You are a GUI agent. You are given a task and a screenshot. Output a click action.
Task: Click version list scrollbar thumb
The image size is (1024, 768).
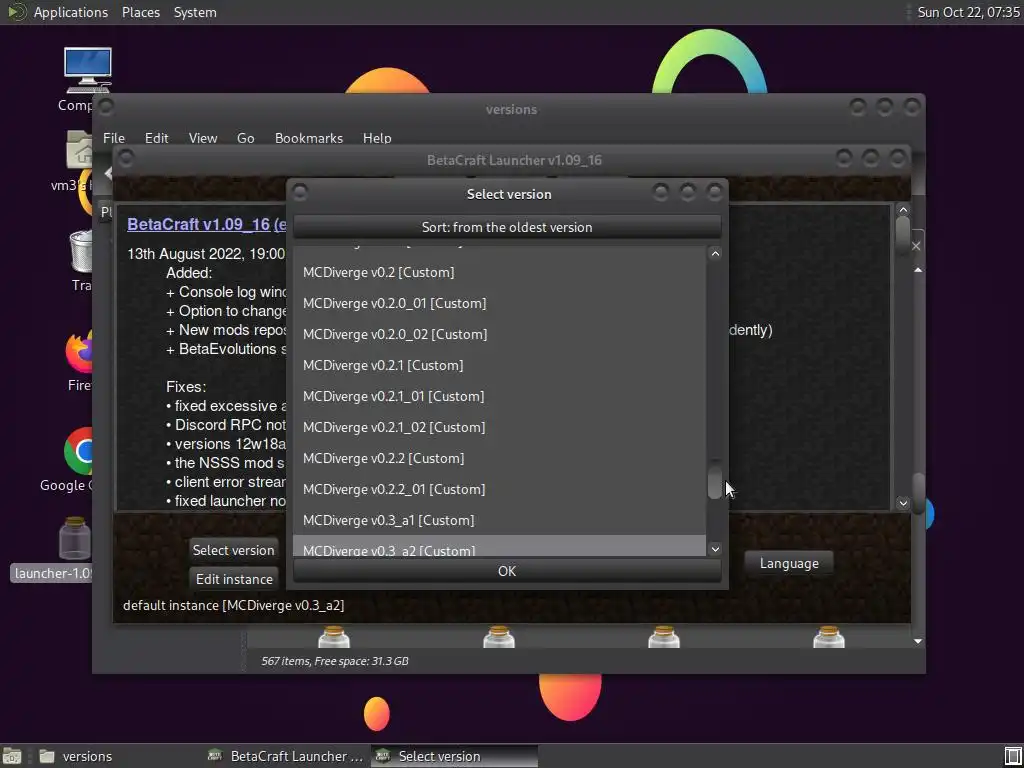[x=715, y=480]
